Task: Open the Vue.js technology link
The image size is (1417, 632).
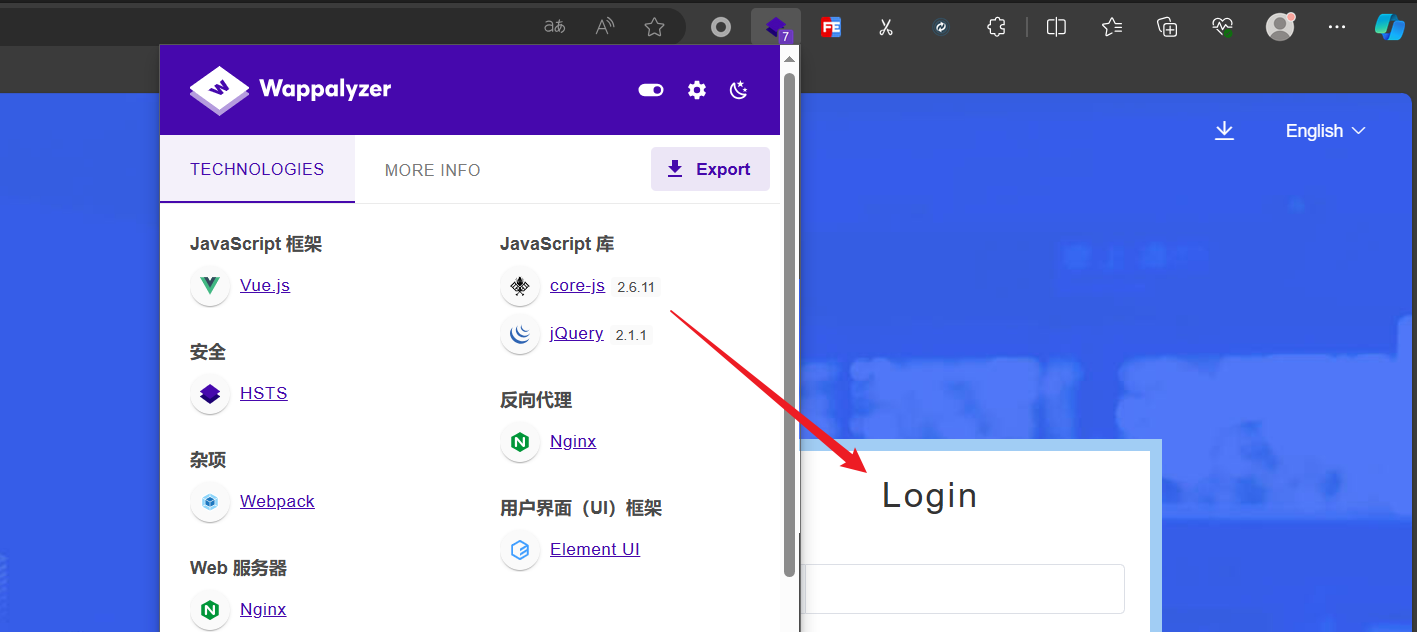Action: coord(265,285)
